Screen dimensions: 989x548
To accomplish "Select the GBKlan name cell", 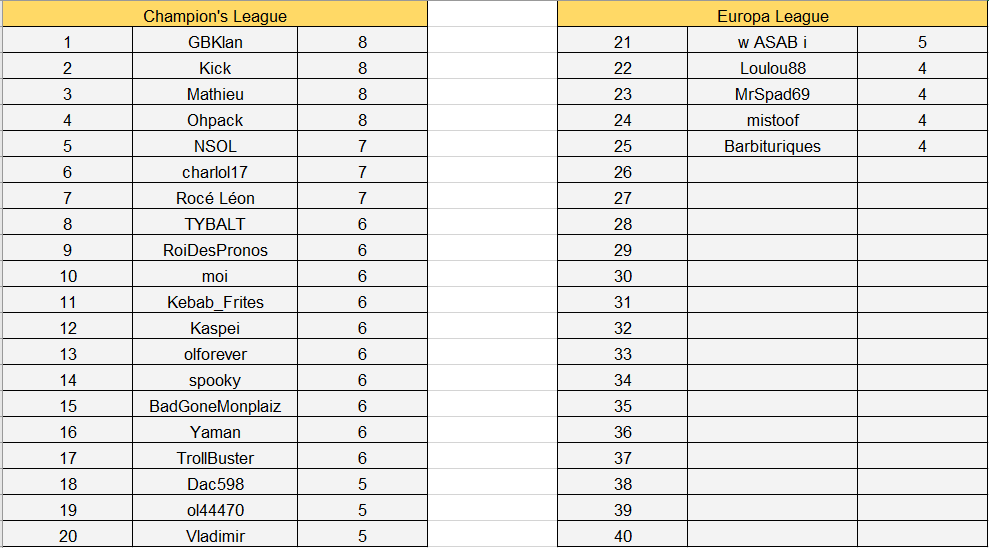I will coord(215,42).
